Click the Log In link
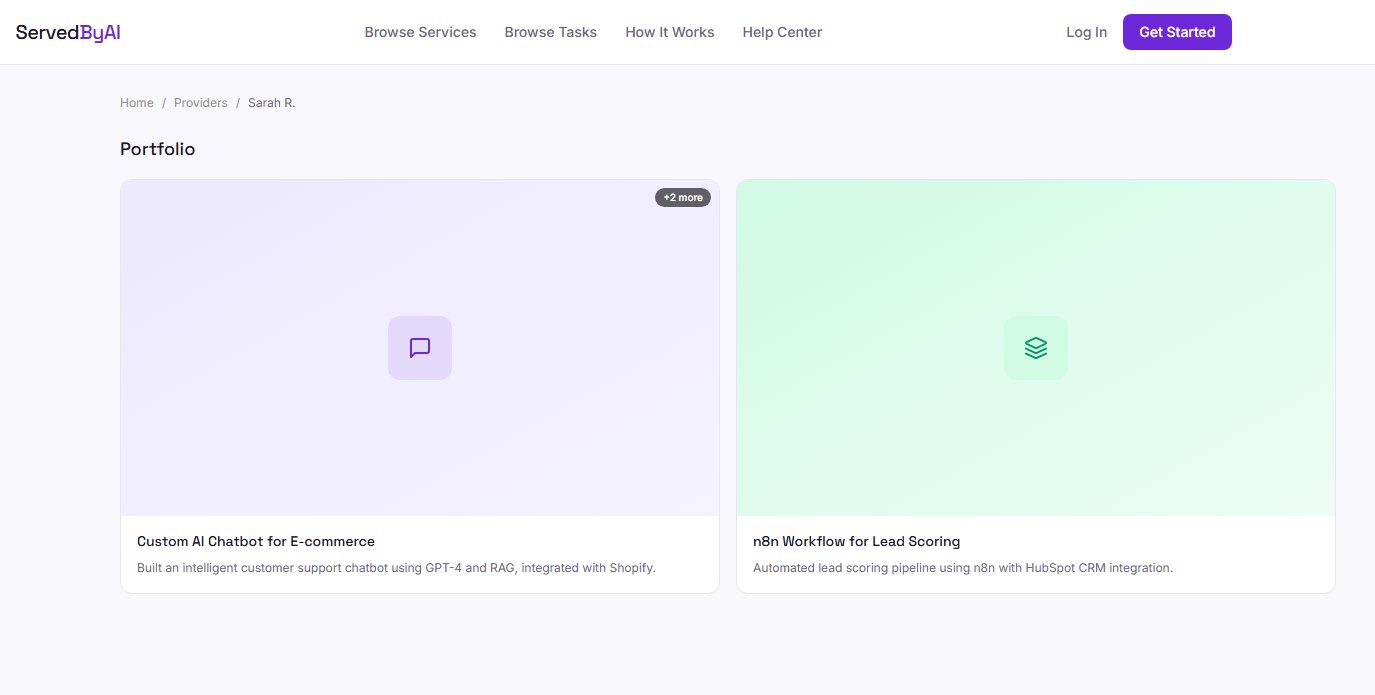This screenshot has width=1375, height=695. (x=1086, y=32)
